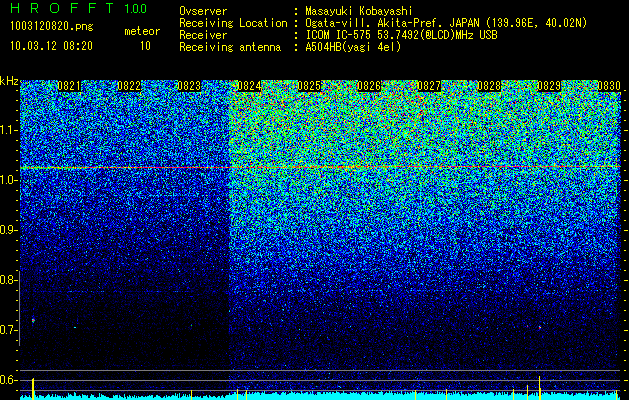The height and width of the screenshot is (400, 629).
Task: Click the kHz axis unit label
Action: [x=9, y=81]
